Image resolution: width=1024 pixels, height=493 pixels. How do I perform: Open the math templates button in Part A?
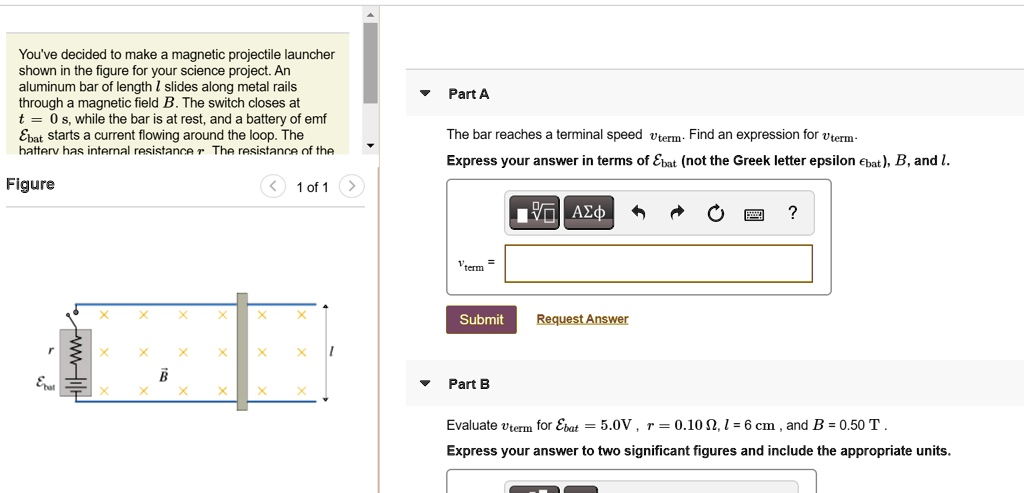click(x=534, y=212)
